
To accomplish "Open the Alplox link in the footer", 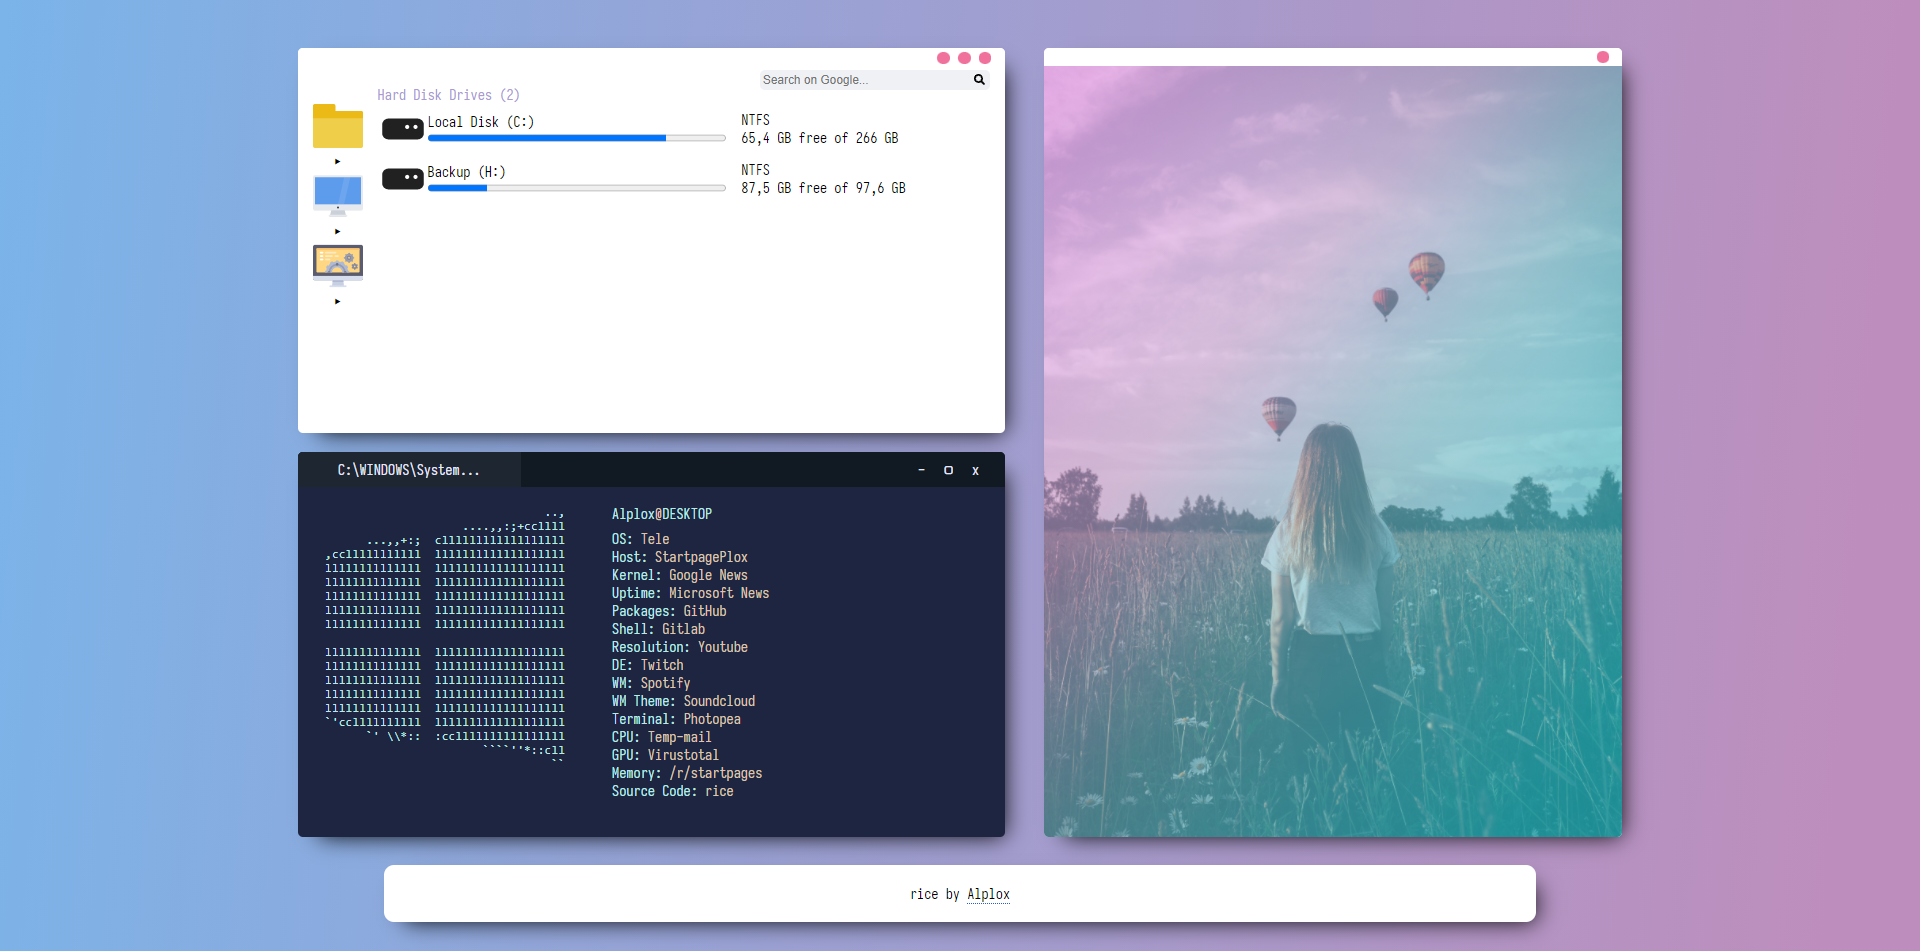I will coord(988,894).
